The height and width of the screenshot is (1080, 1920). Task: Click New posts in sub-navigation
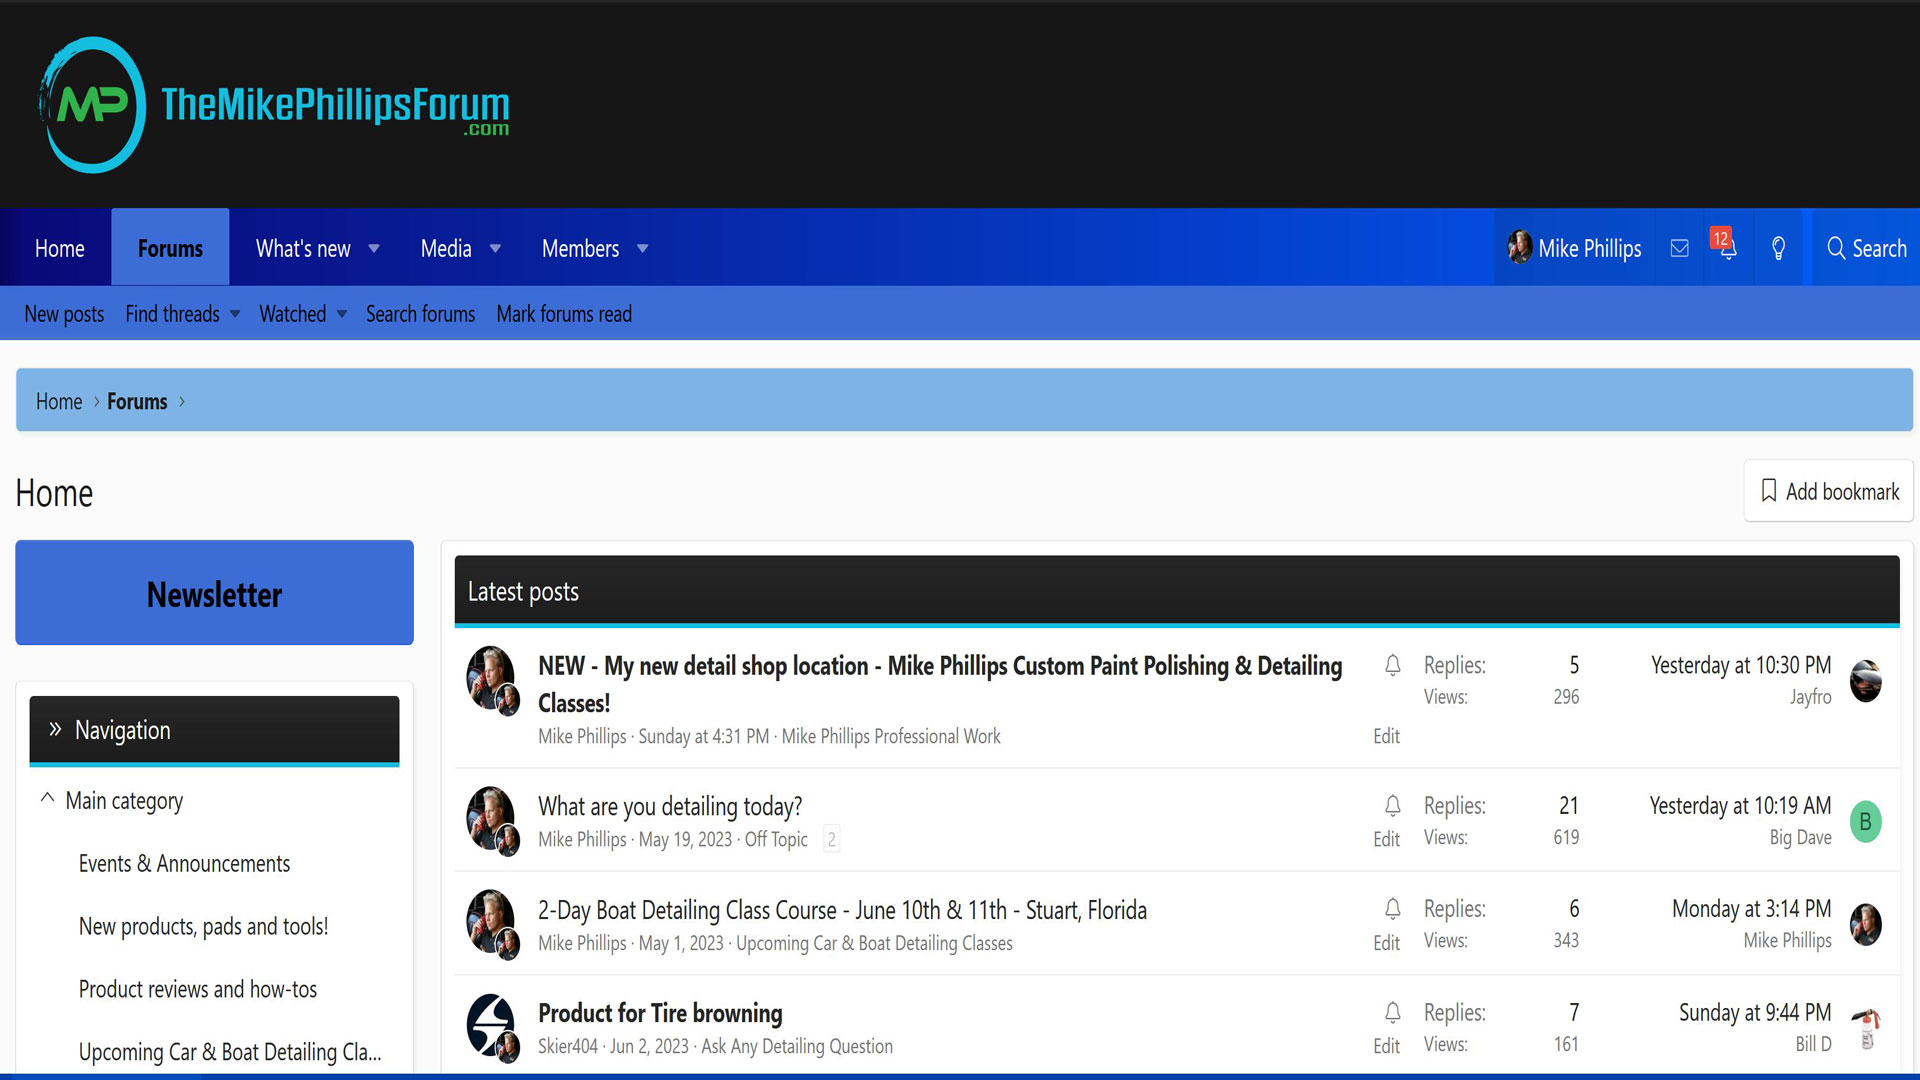(64, 314)
